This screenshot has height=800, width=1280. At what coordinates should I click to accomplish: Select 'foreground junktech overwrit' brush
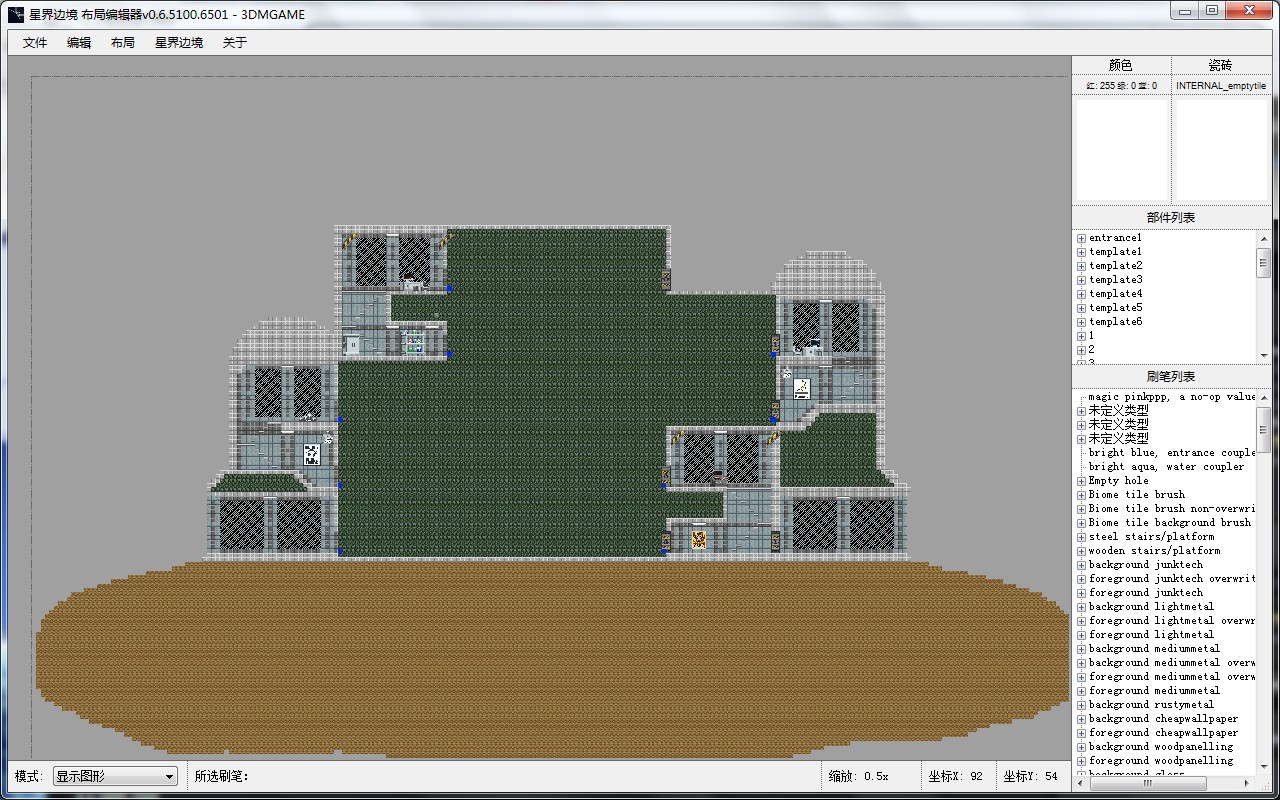1171,579
